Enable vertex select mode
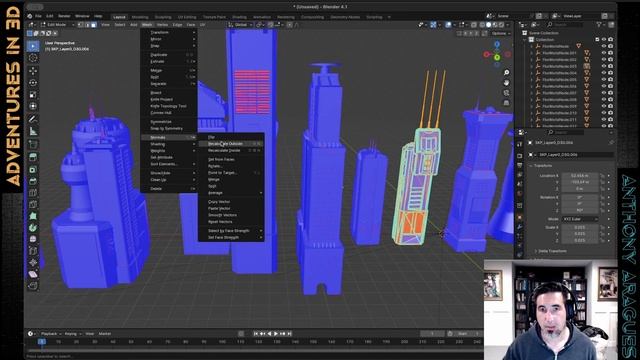The image size is (640, 360). 80,25
